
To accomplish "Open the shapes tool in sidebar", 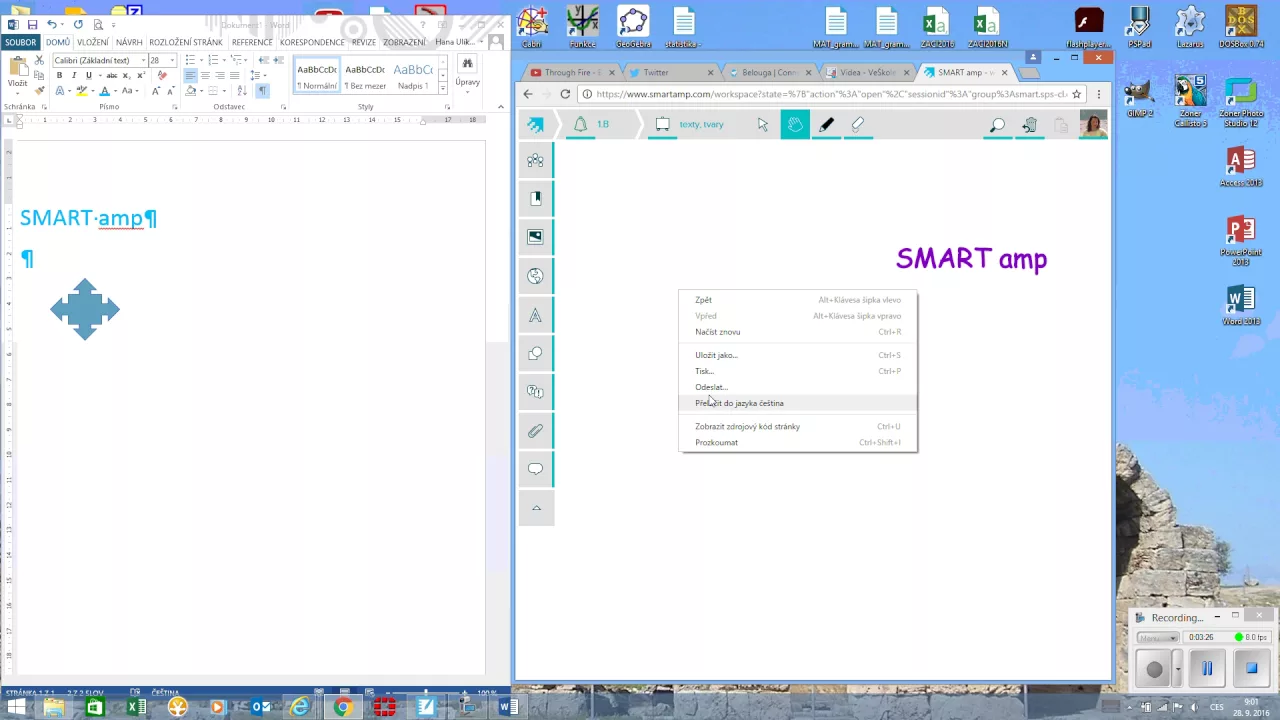I will [536, 353].
